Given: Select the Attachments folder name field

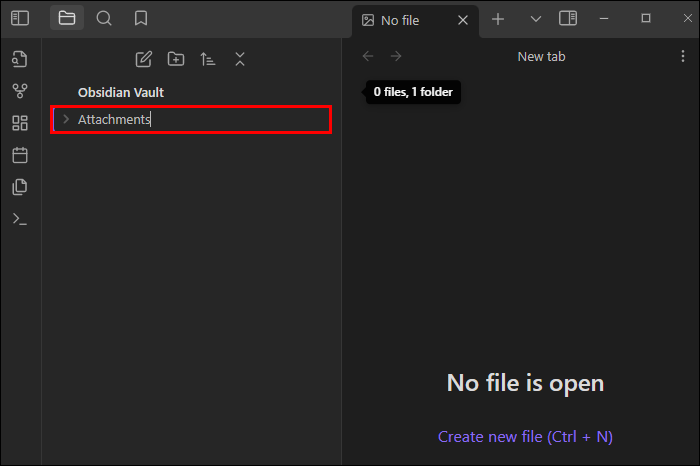Looking at the screenshot, I should coord(191,120).
